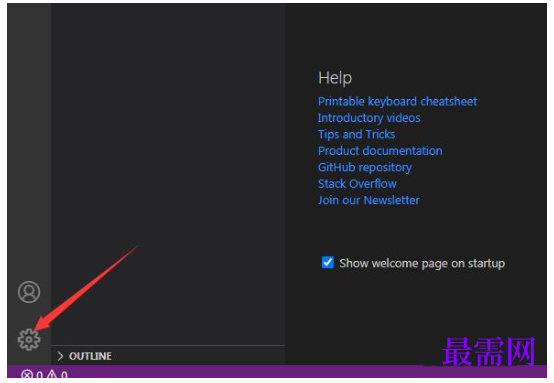Click the OUTLINE panel header label

[90, 356]
